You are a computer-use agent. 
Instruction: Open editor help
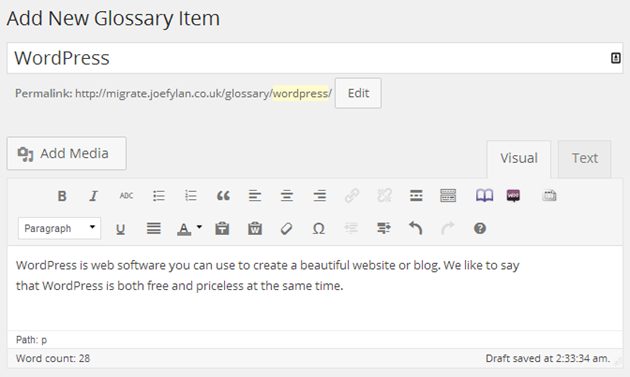pos(480,228)
